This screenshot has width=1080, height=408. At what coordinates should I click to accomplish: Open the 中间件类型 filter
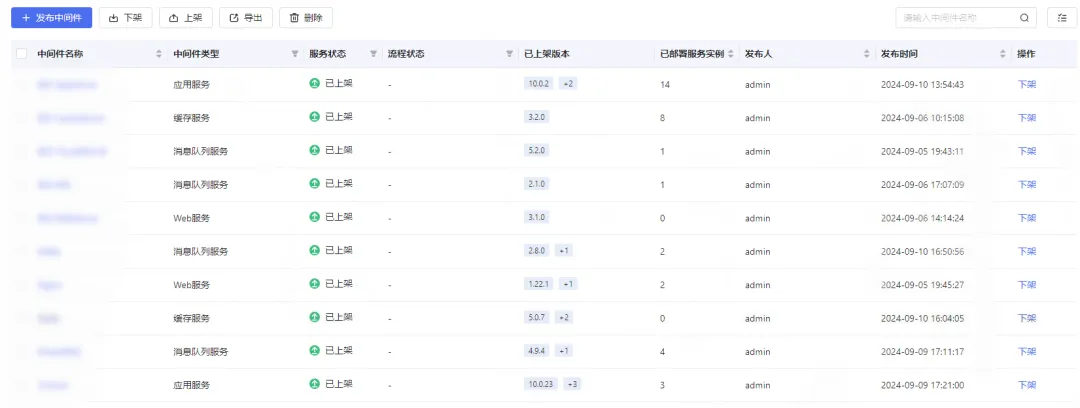click(x=294, y=54)
